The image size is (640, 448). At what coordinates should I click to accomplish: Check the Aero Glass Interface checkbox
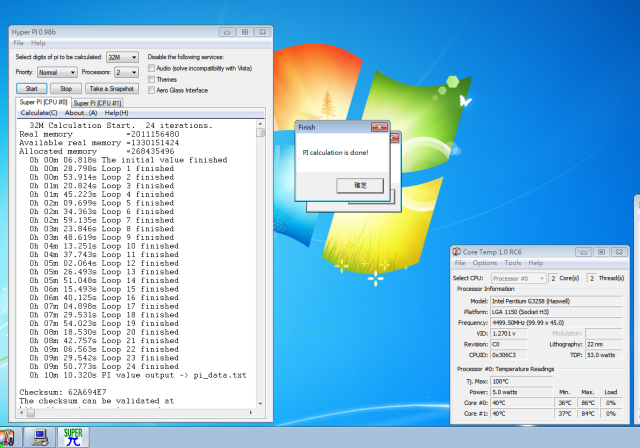point(151,90)
